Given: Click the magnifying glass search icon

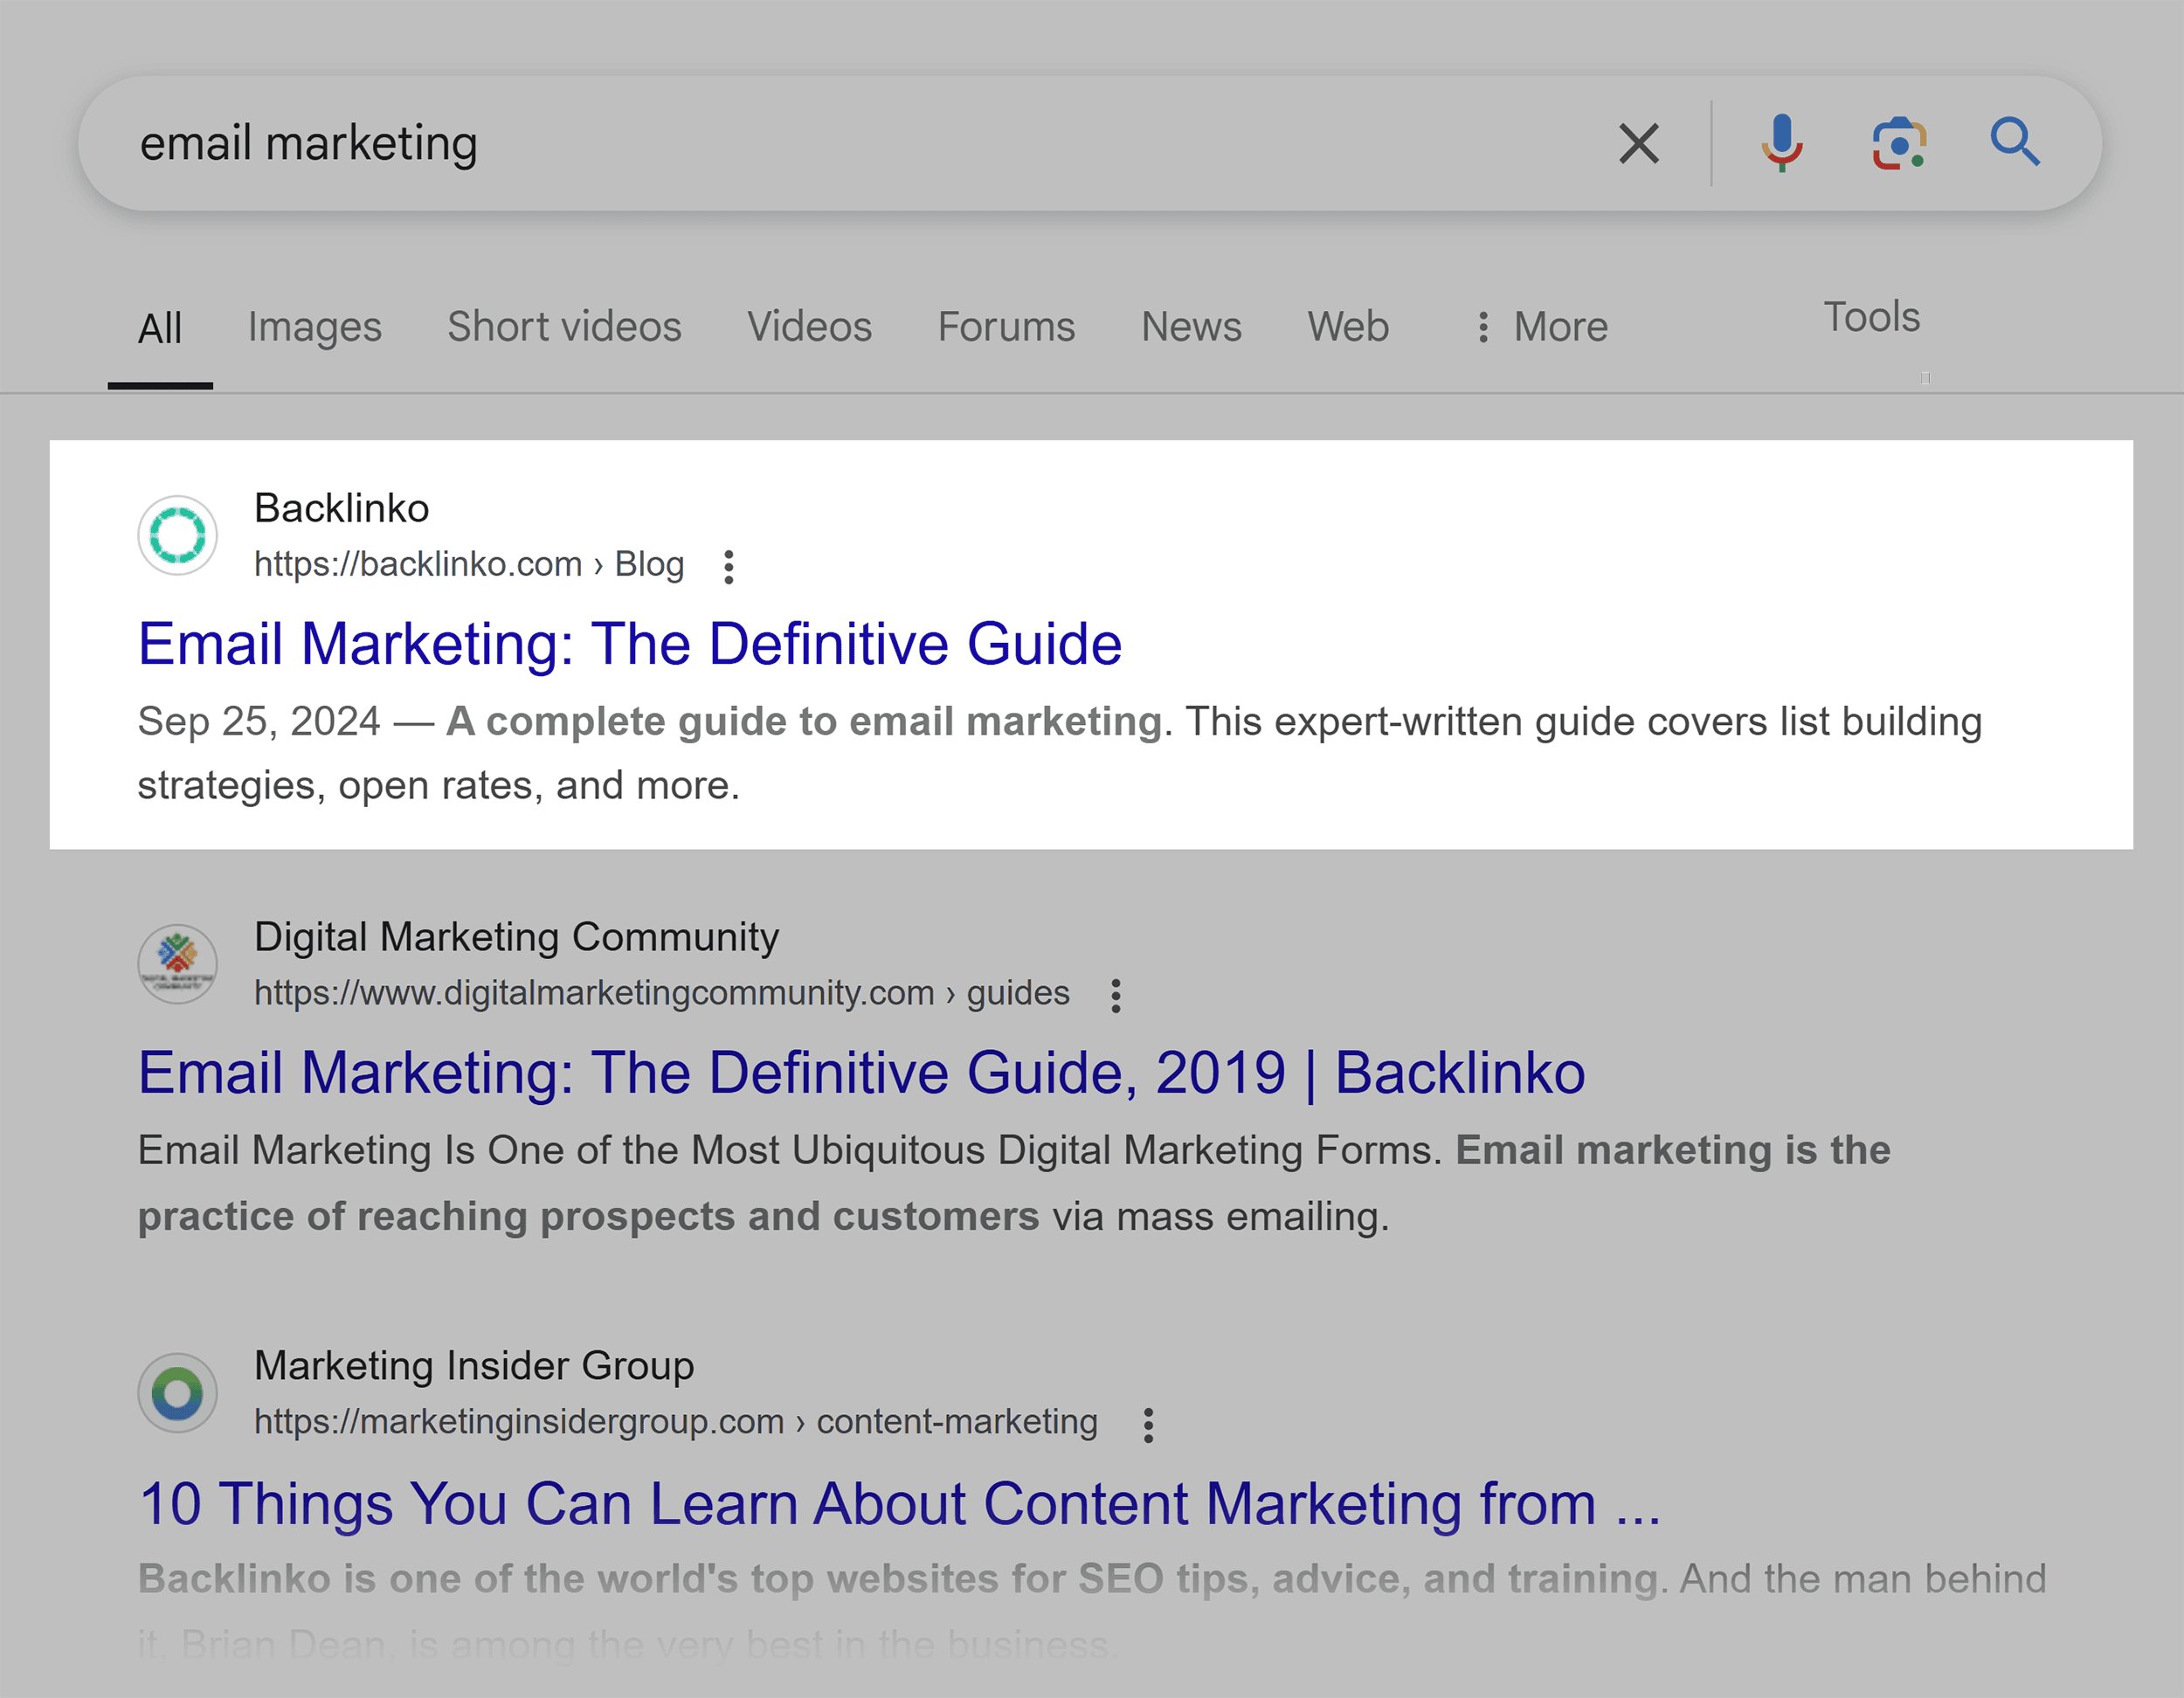Looking at the screenshot, I should [2014, 142].
